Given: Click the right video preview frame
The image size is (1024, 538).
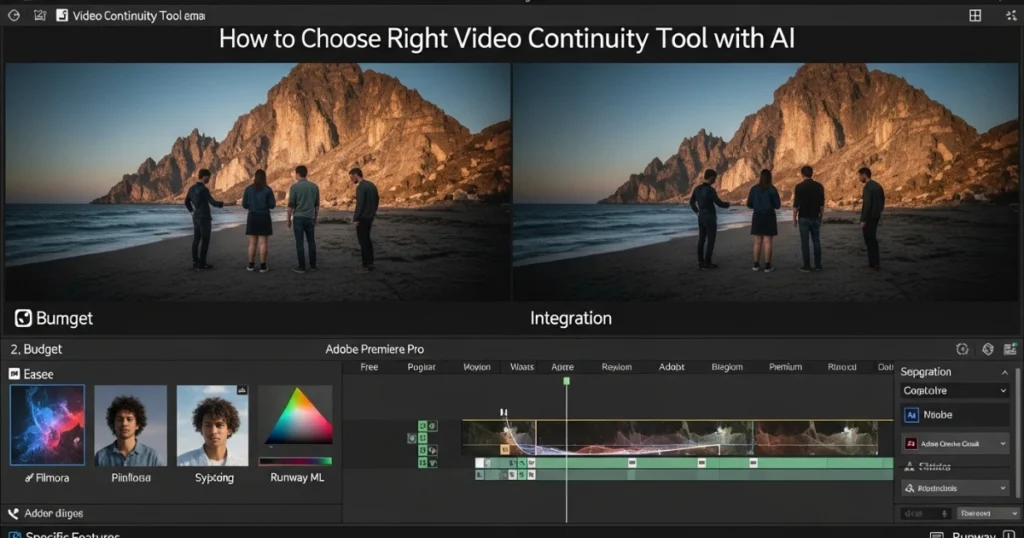Looking at the screenshot, I should (765, 182).
